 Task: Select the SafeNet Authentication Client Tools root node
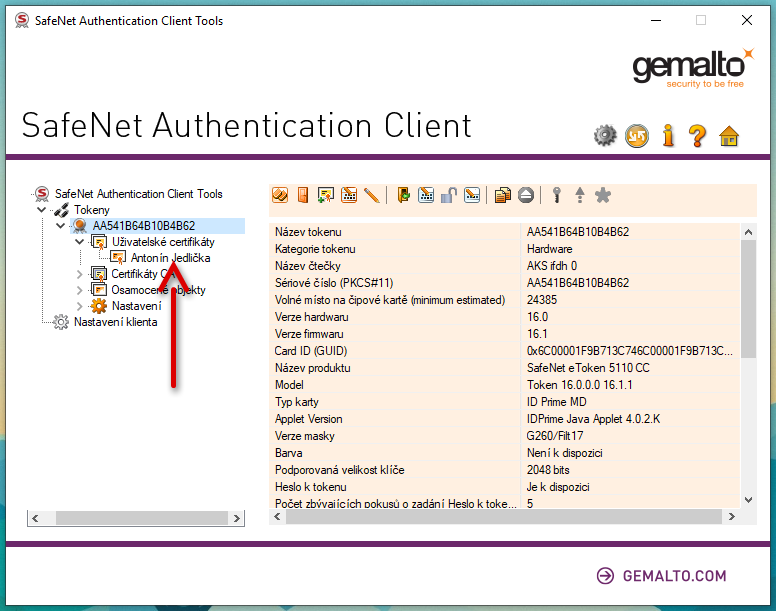[x=139, y=193]
